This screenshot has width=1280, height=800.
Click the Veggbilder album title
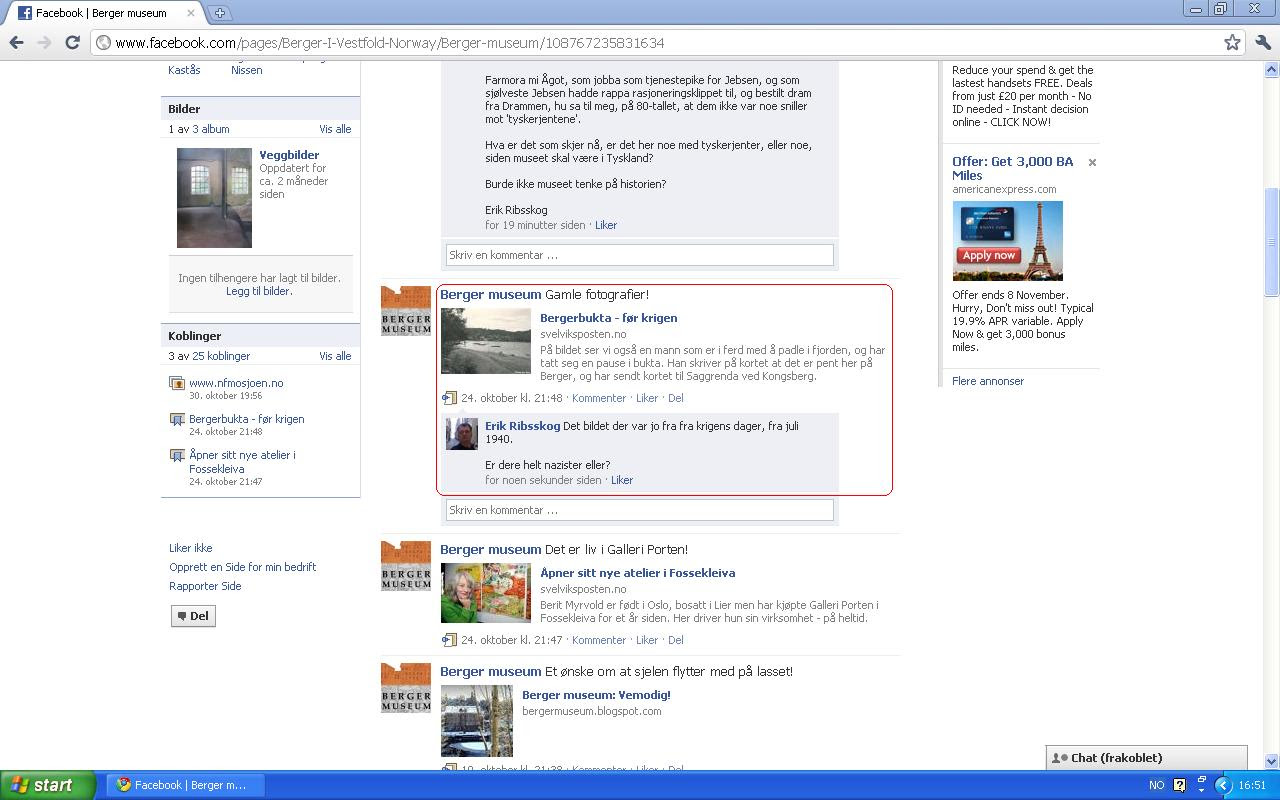pyautogui.click(x=289, y=155)
